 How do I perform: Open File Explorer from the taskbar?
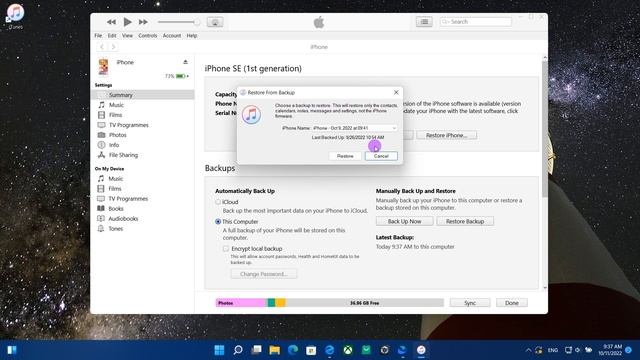tap(275, 350)
